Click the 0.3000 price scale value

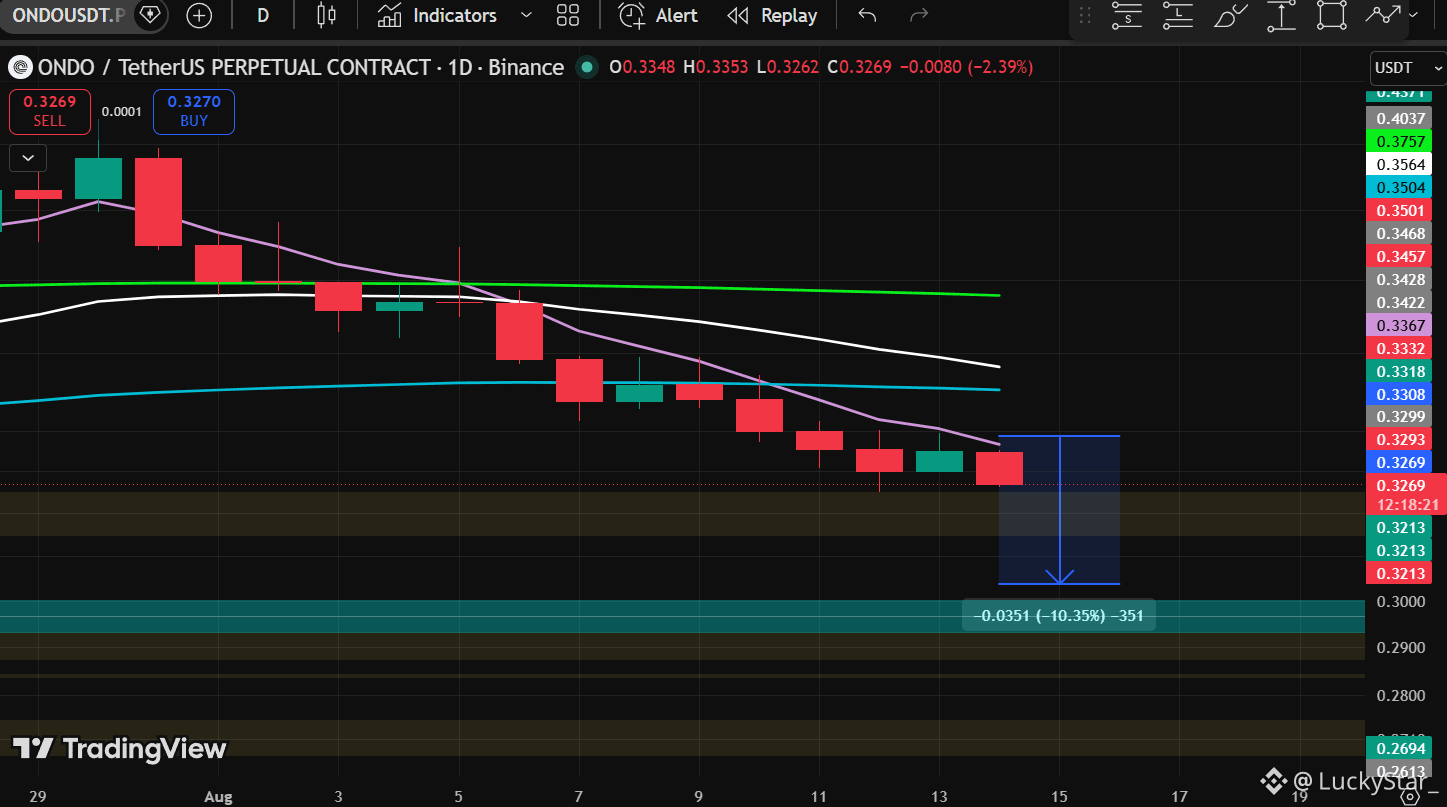point(1400,602)
